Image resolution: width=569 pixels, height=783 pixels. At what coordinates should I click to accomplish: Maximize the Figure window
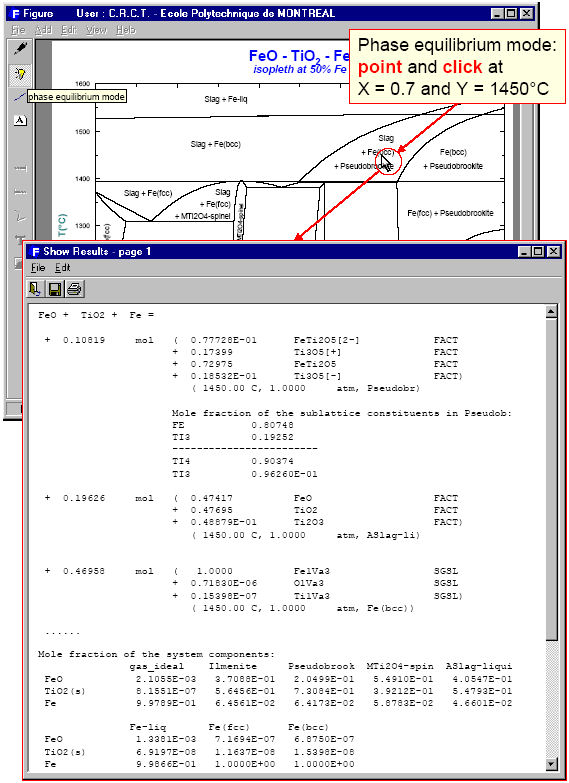pos(511,13)
